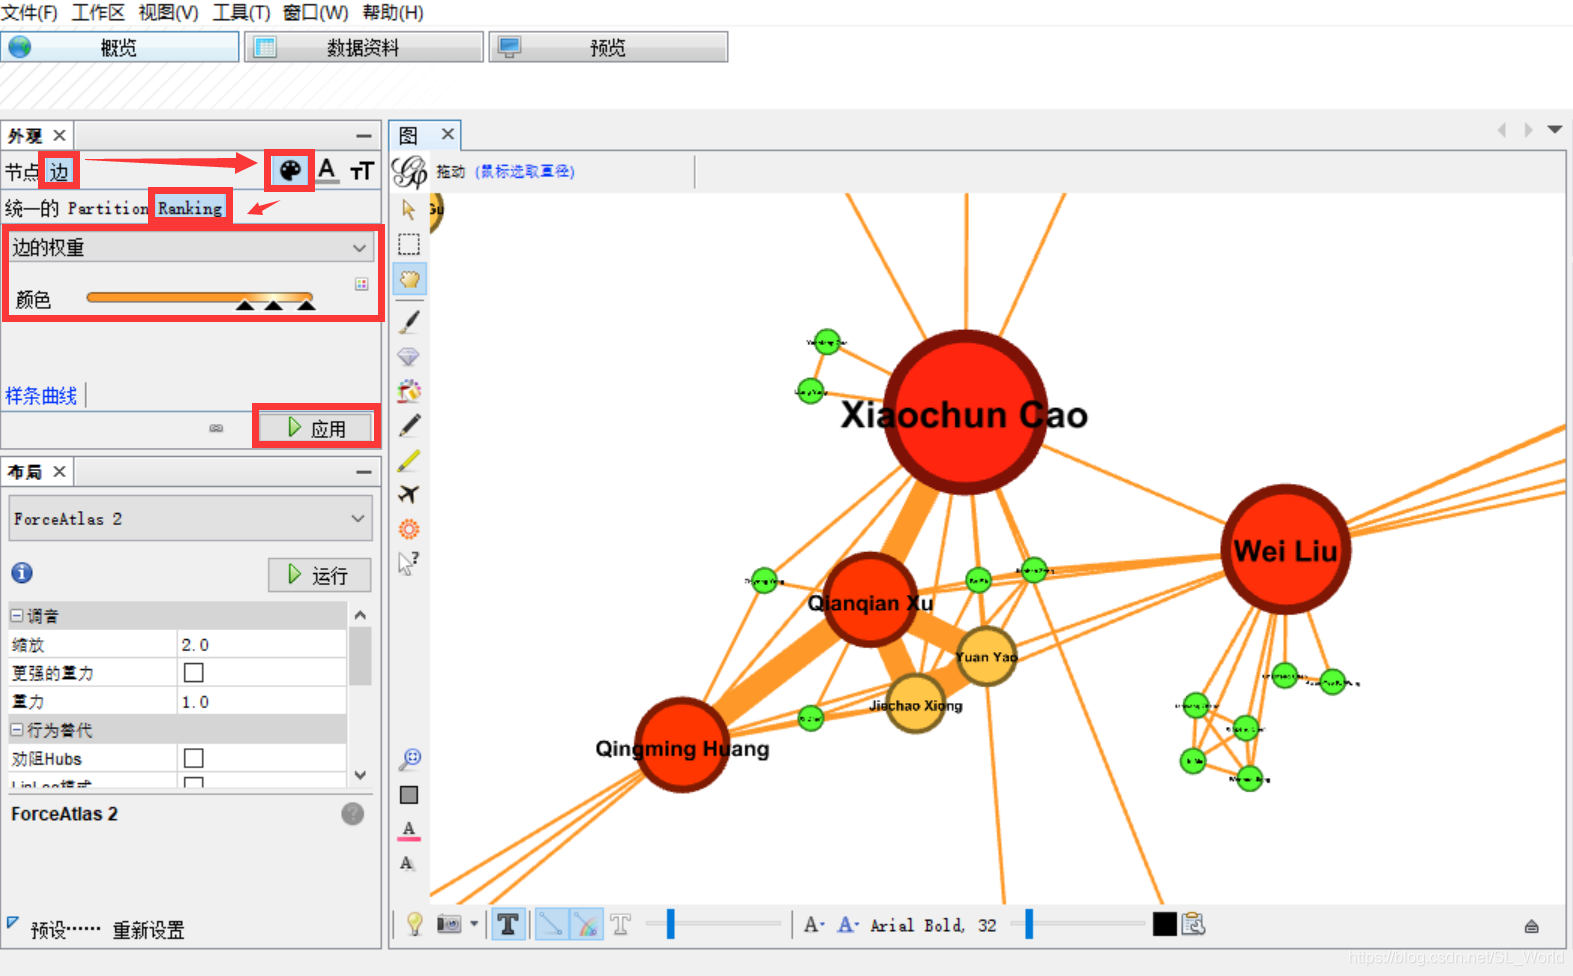Select the diamond sizer tool
This screenshot has width=1573, height=976.
[x=408, y=356]
